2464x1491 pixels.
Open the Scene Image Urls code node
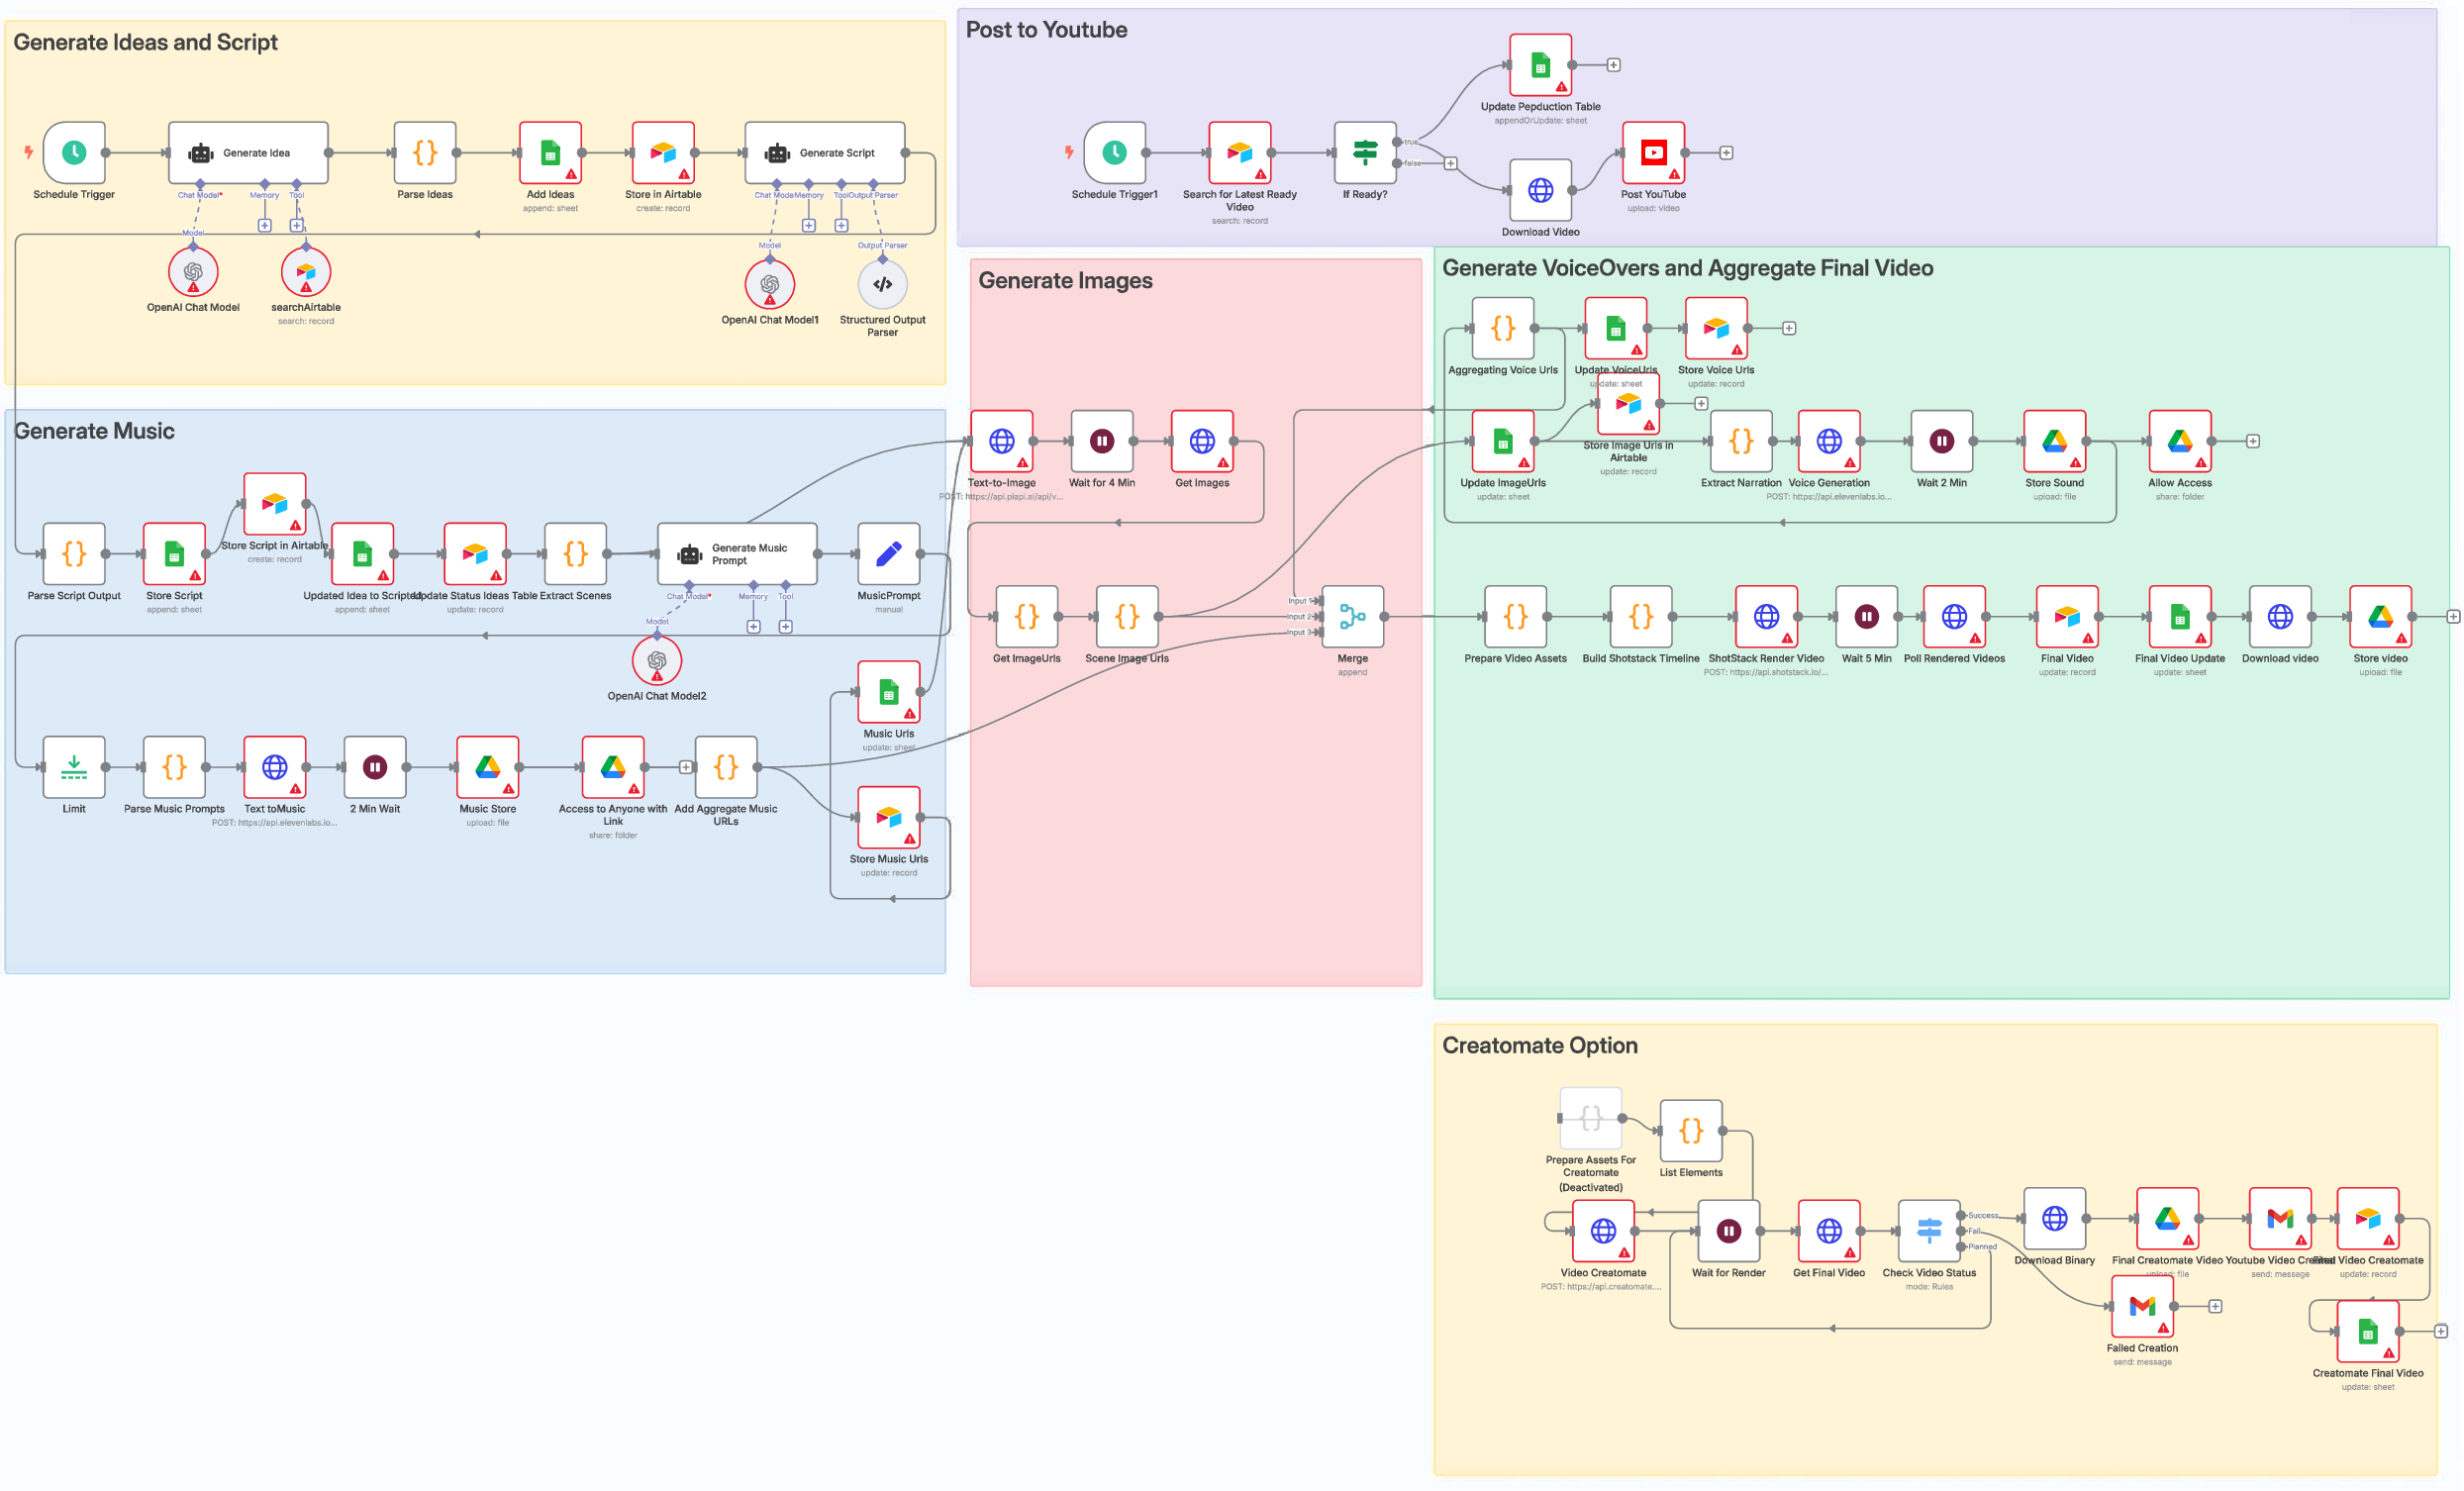(x=1127, y=617)
